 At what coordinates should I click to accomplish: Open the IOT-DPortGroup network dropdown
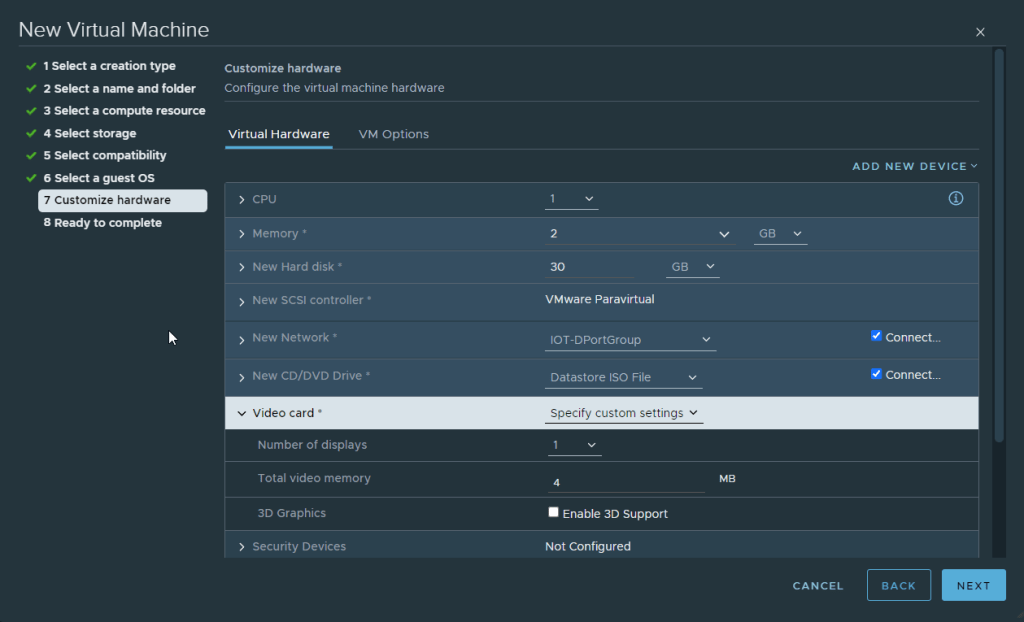pos(631,340)
